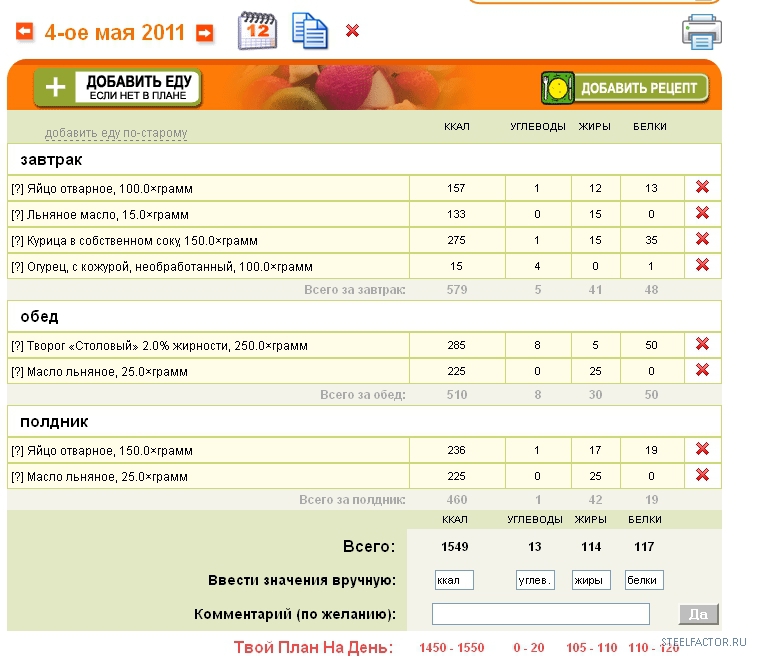Delete the Творог «Столовый» lunch row

(x=702, y=344)
